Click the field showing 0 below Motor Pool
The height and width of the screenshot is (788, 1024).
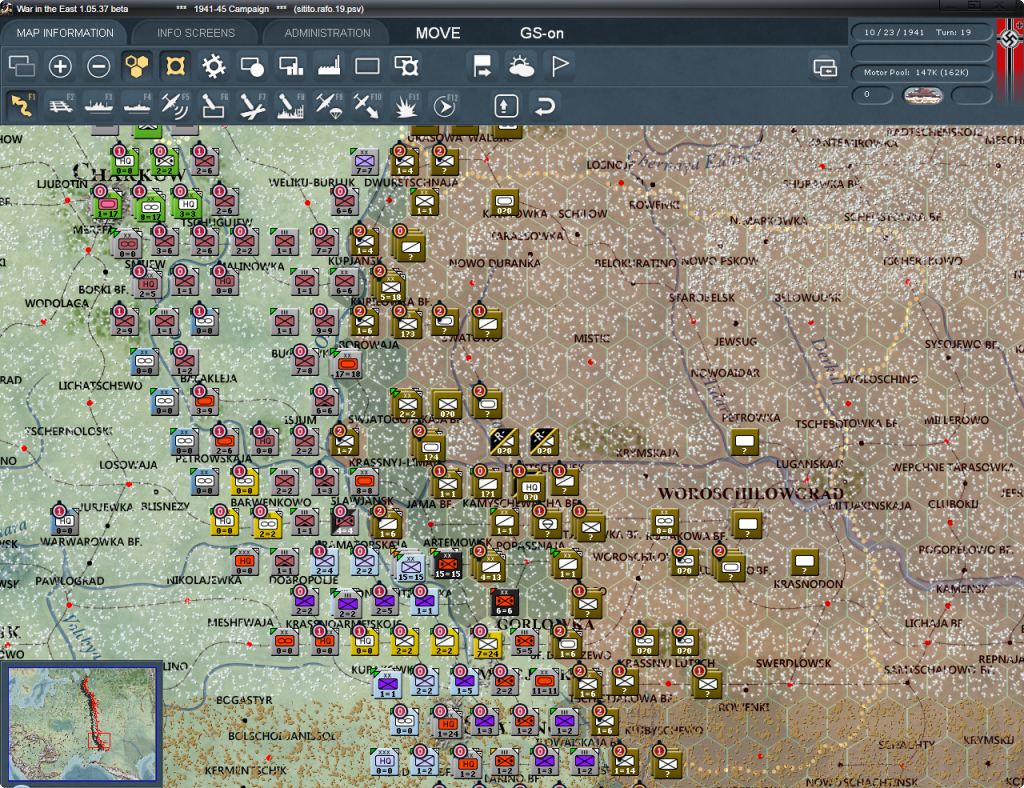[x=872, y=95]
